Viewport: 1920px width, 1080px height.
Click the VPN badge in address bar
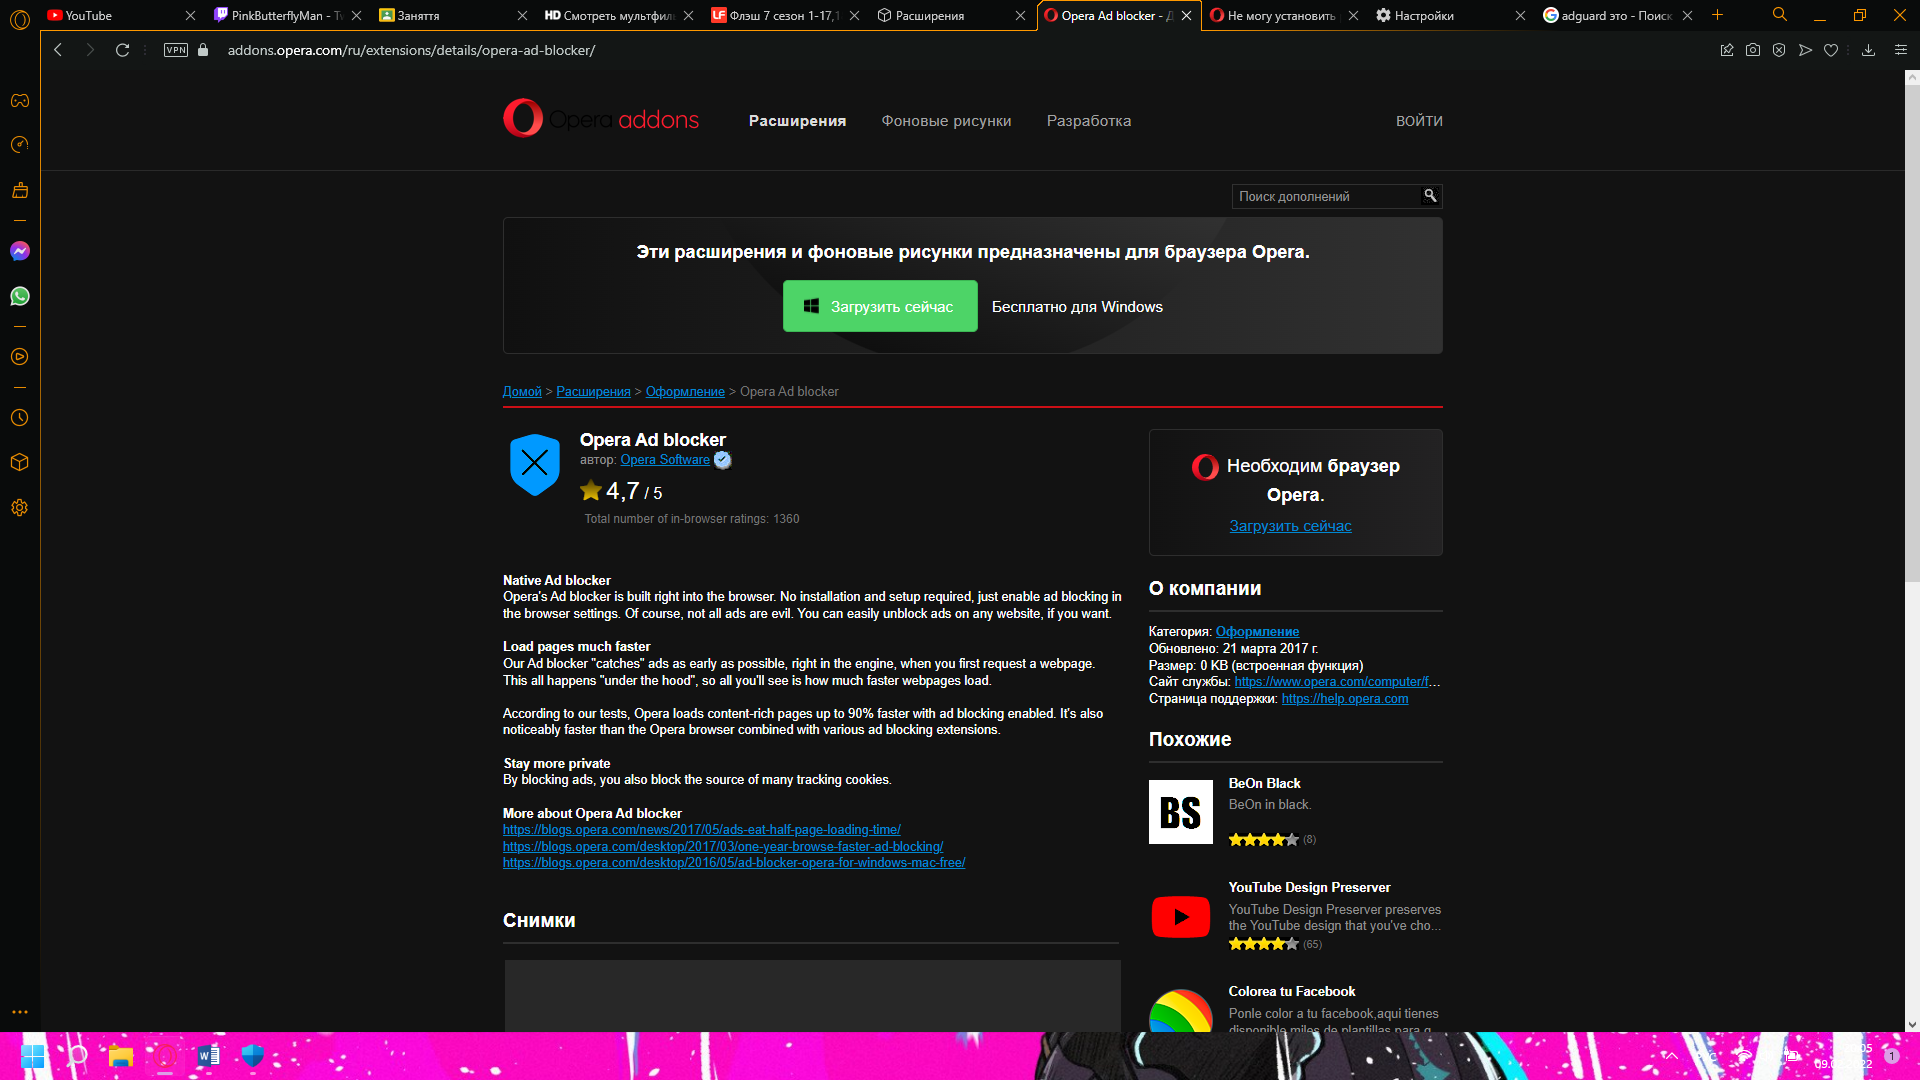(x=176, y=50)
